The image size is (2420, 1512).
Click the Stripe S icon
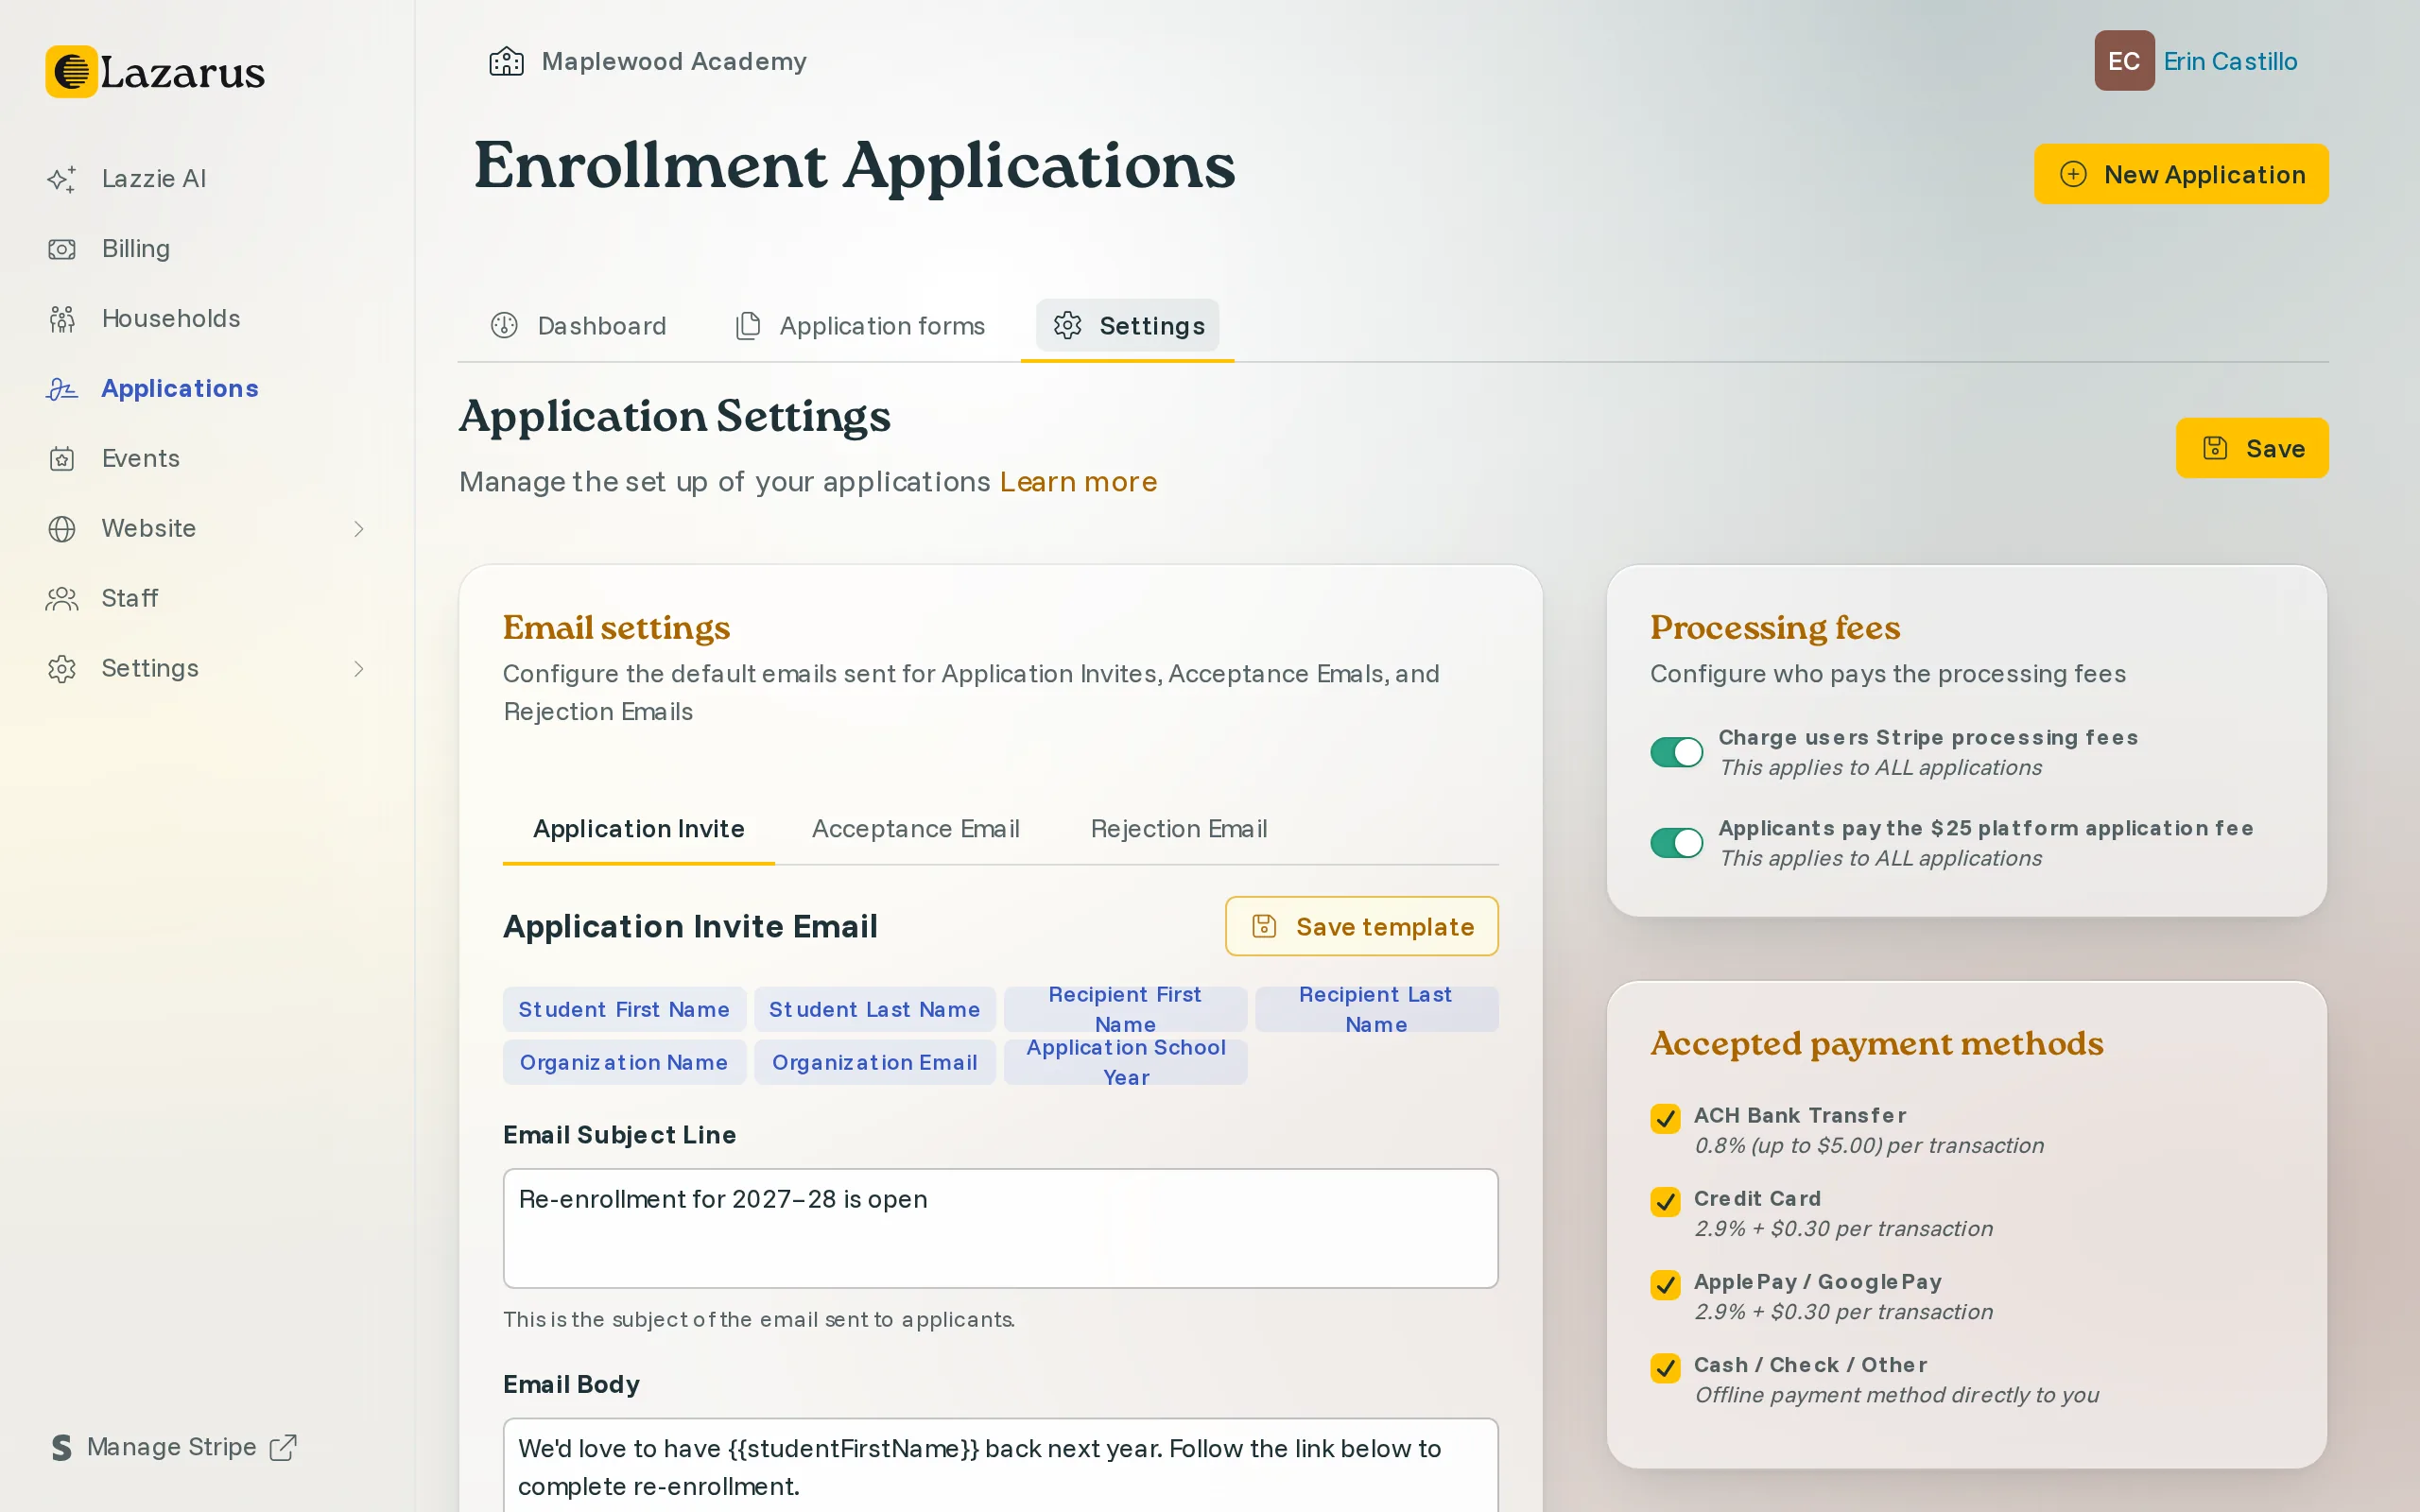coord(62,1447)
